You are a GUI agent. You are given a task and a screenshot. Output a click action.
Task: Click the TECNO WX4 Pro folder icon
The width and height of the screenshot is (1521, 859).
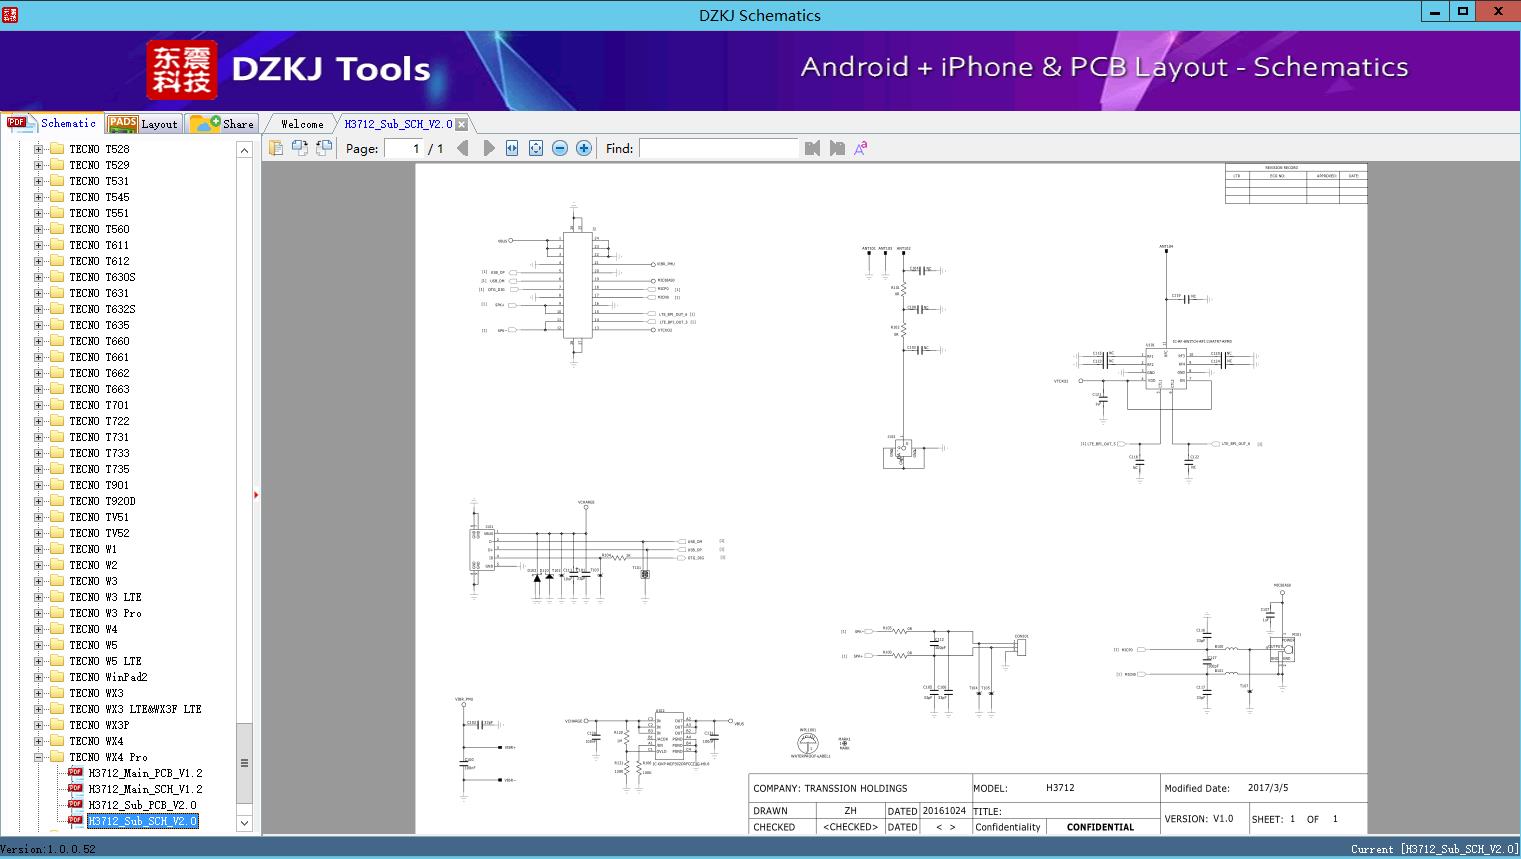[57, 757]
